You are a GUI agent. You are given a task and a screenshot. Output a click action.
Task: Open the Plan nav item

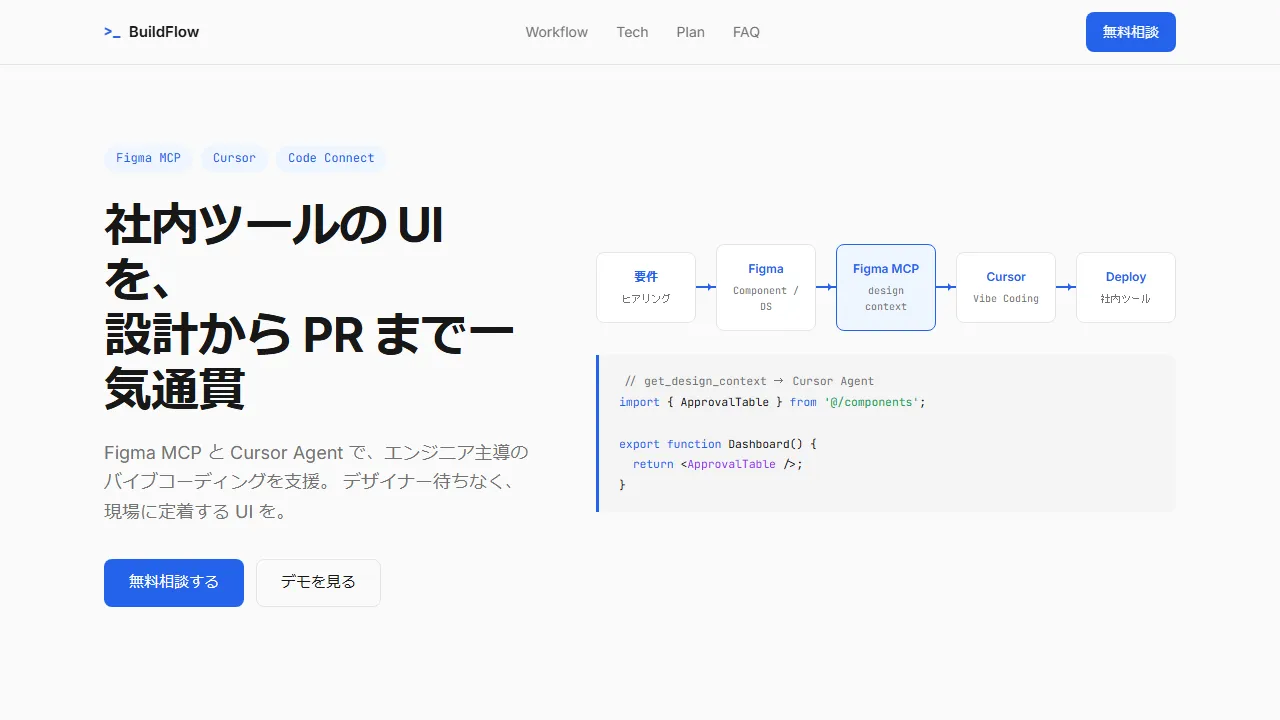[x=690, y=32]
